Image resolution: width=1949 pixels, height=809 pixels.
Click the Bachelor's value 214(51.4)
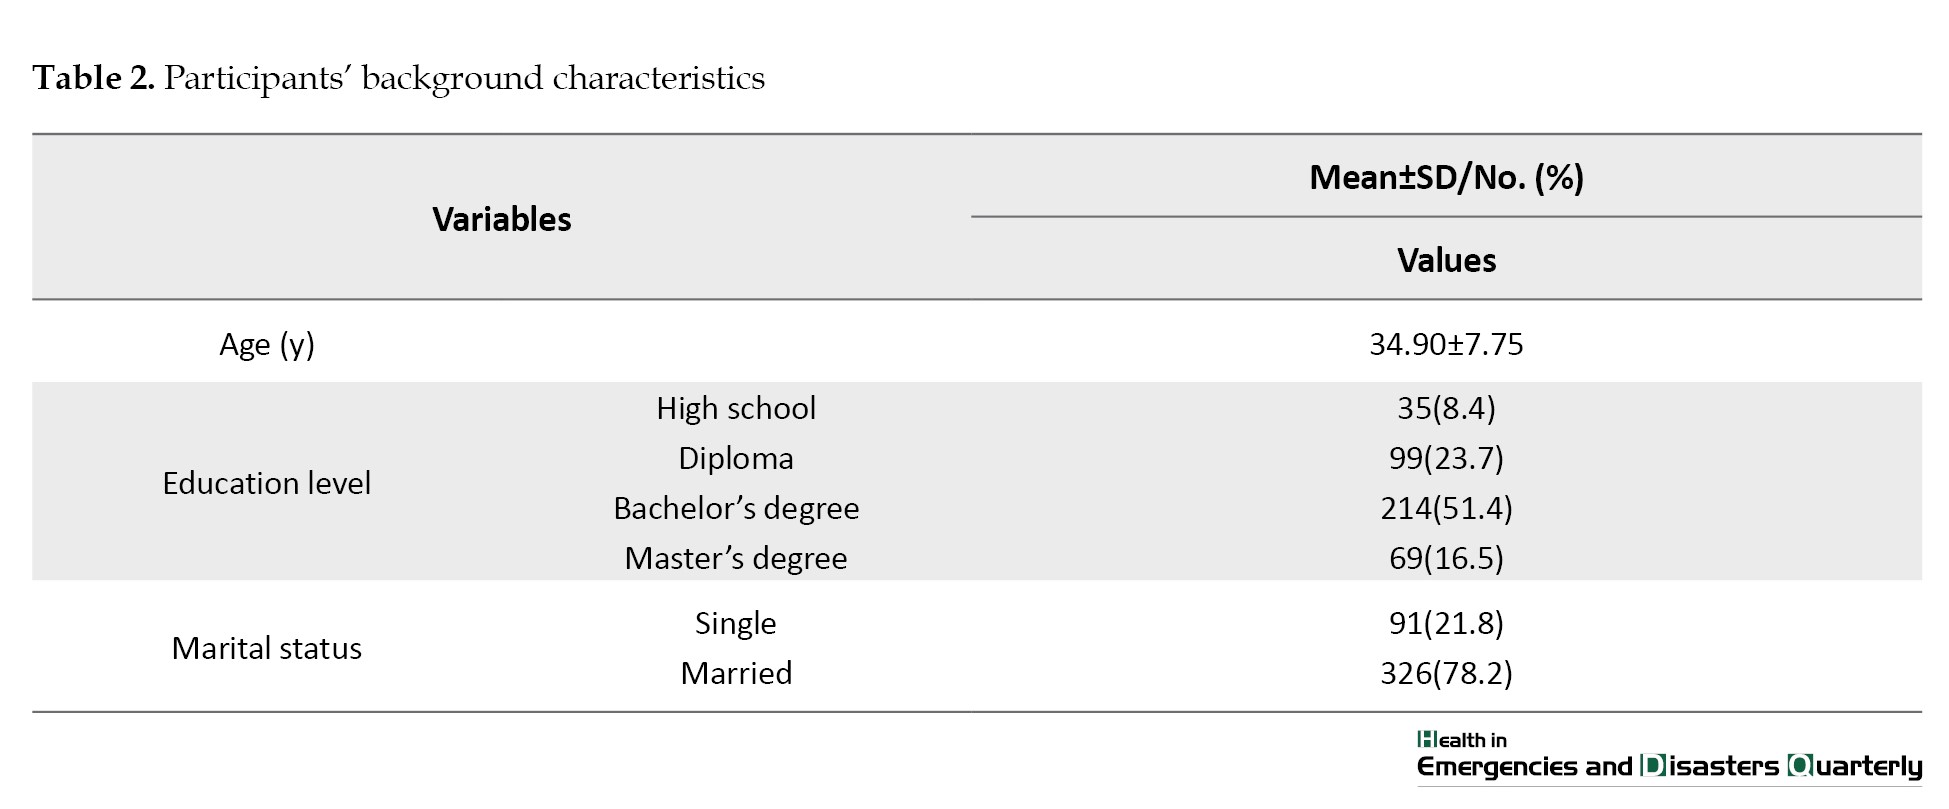pyautogui.click(x=1446, y=508)
